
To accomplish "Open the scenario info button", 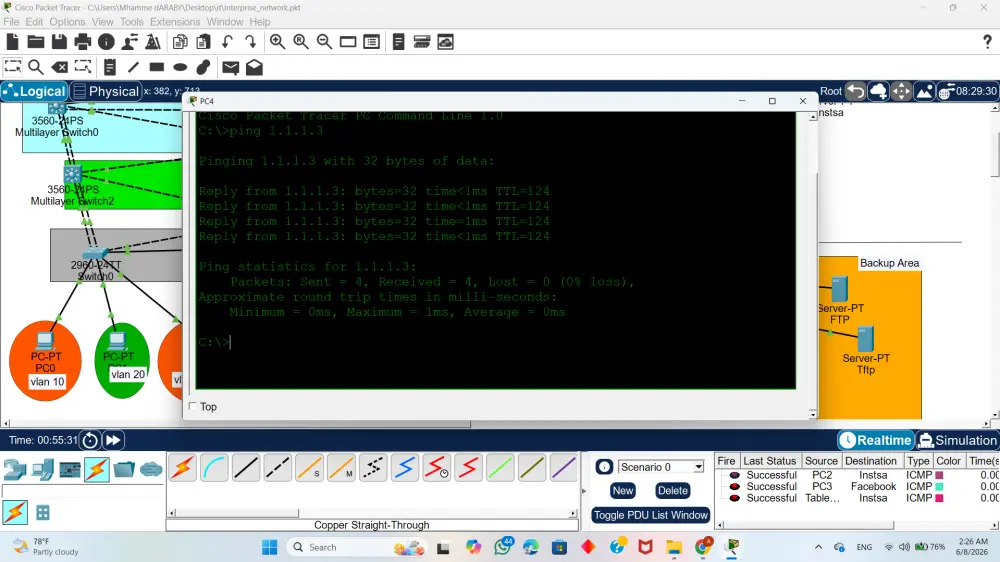I will tap(604, 467).
